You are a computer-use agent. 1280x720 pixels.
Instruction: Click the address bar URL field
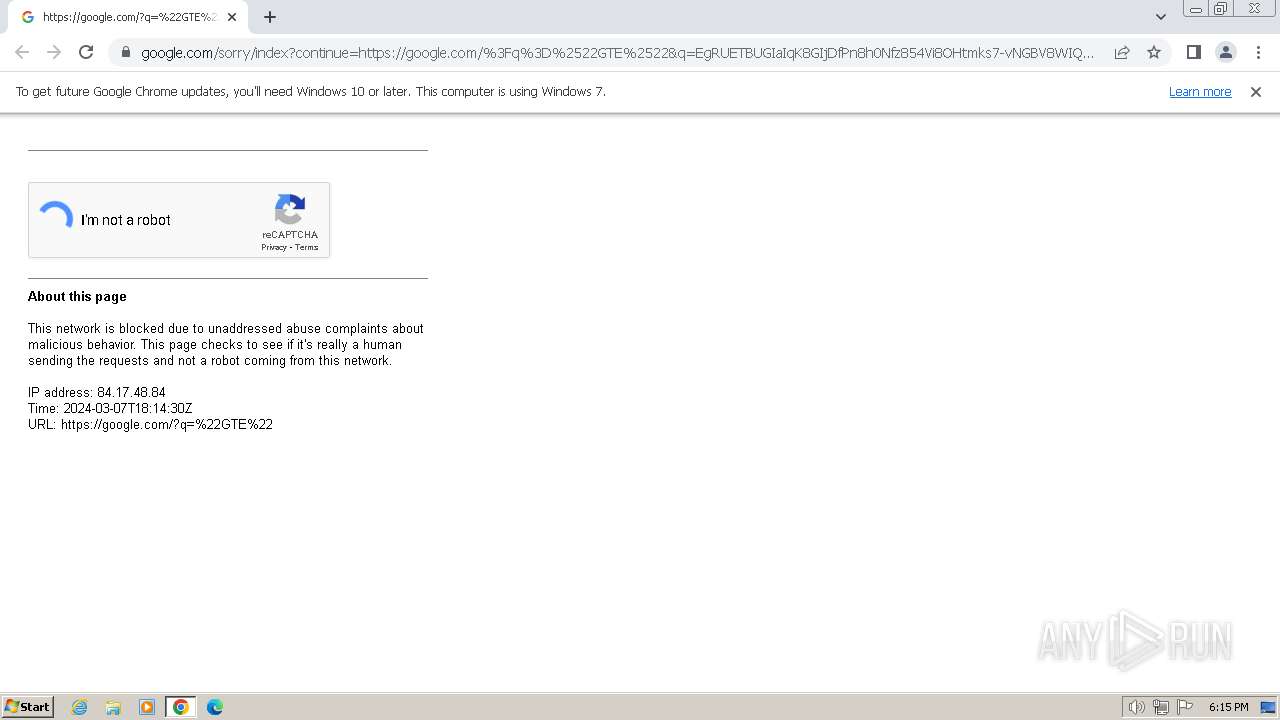[x=617, y=52]
